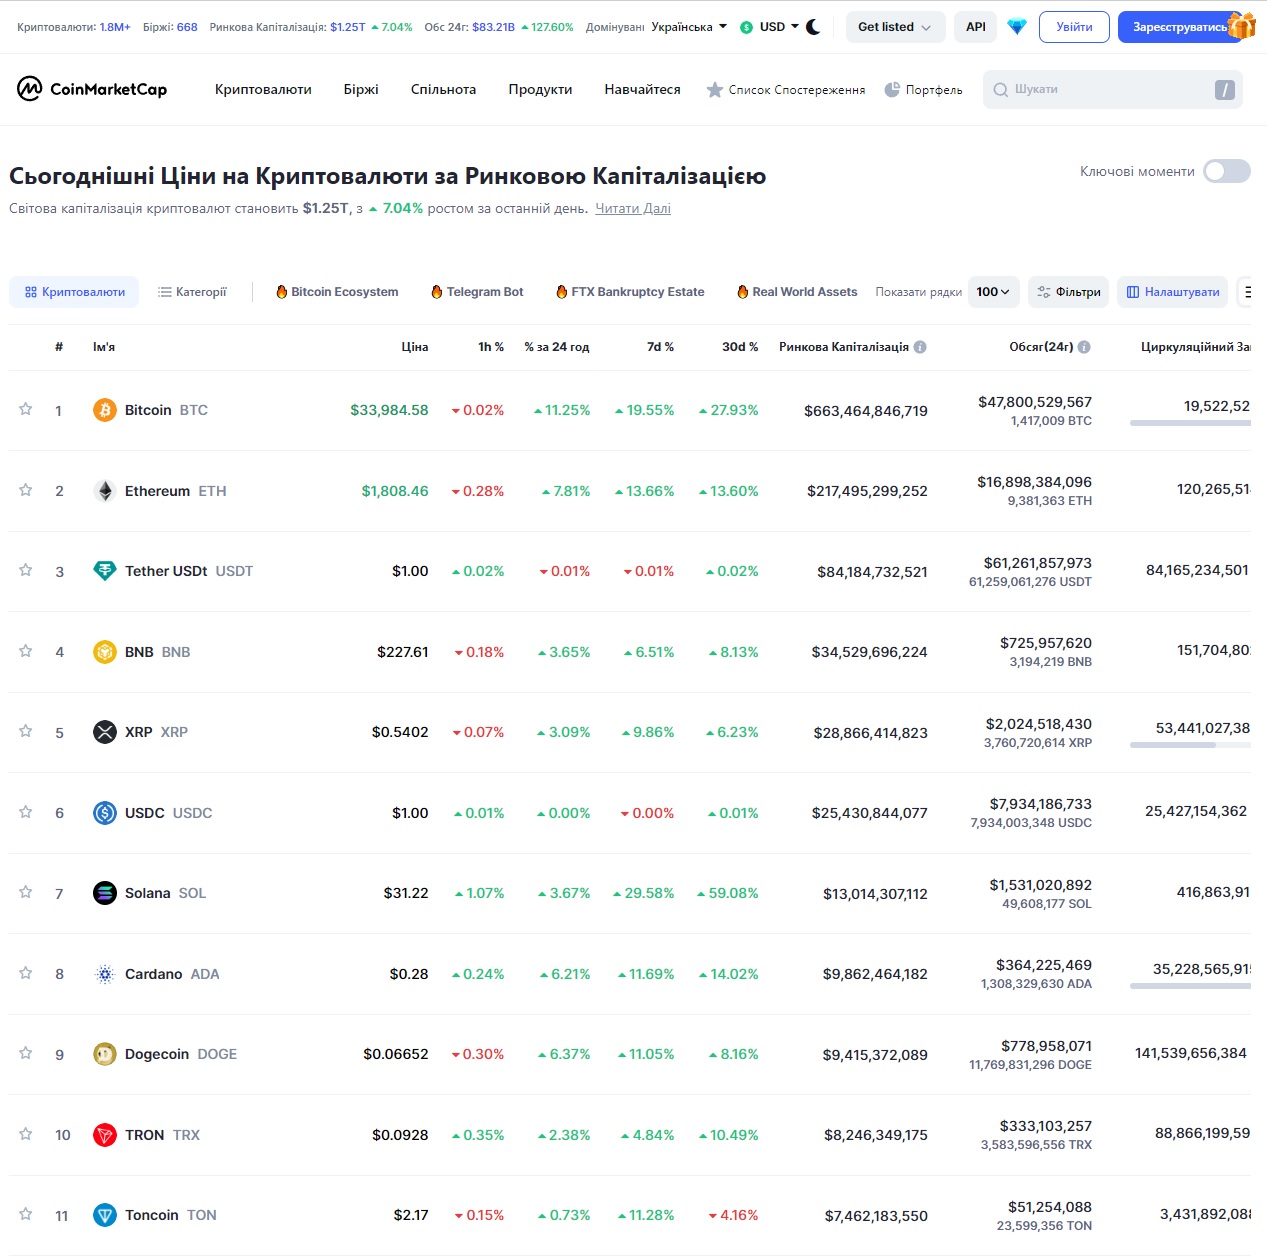Click the Список Спостереження star icon
Screen dimensions: 1267x1259
(714, 90)
